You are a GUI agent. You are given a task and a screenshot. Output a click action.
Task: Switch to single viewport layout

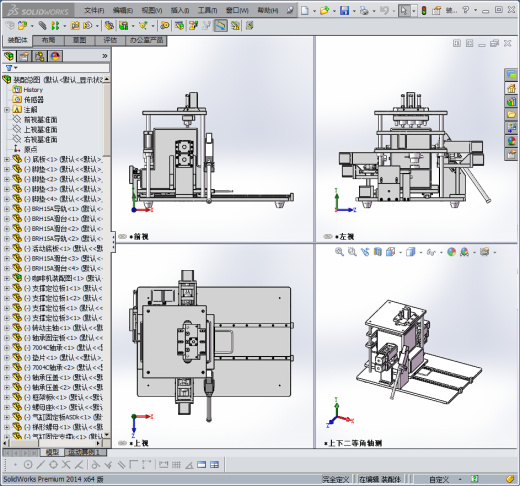coord(202,465)
